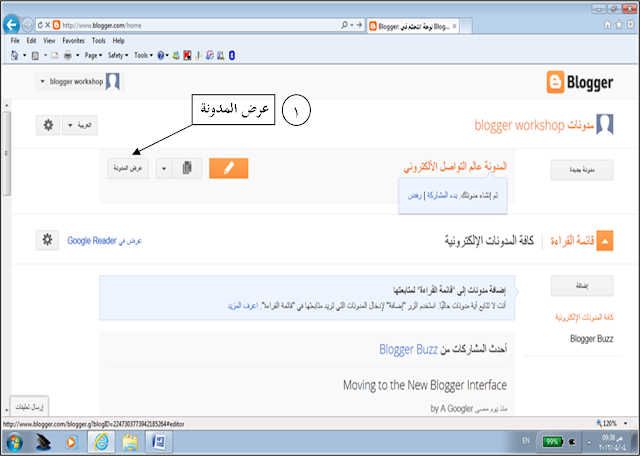Open the View menu

coord(49,40)
